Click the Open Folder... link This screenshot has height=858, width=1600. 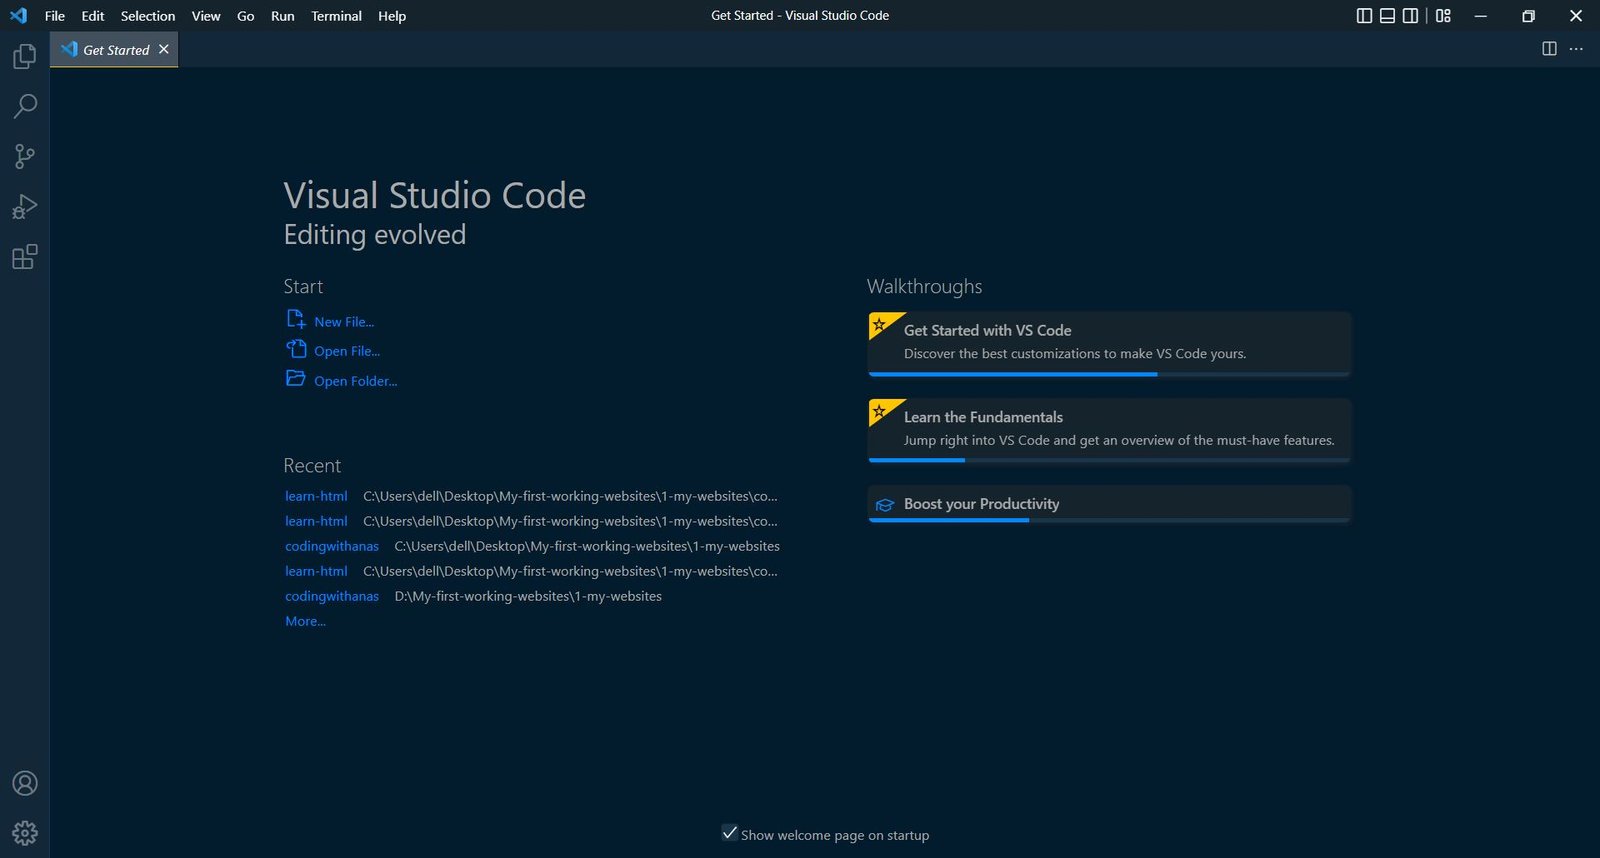coord(355,381)
